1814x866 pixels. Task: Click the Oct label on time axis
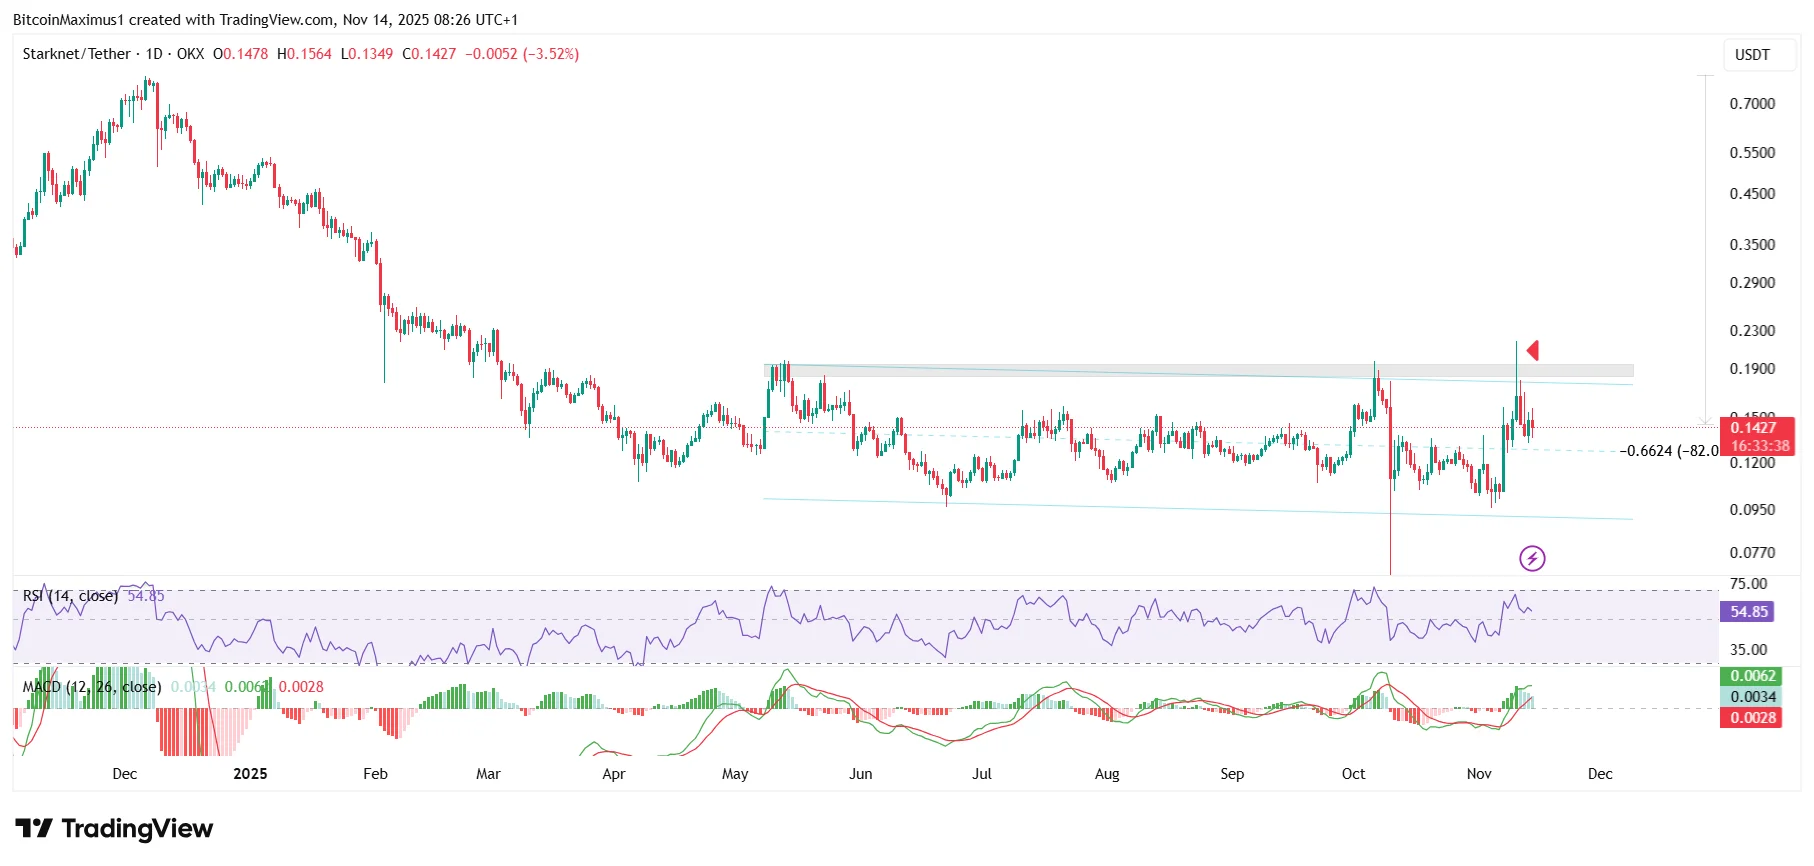pos(1353,774)
